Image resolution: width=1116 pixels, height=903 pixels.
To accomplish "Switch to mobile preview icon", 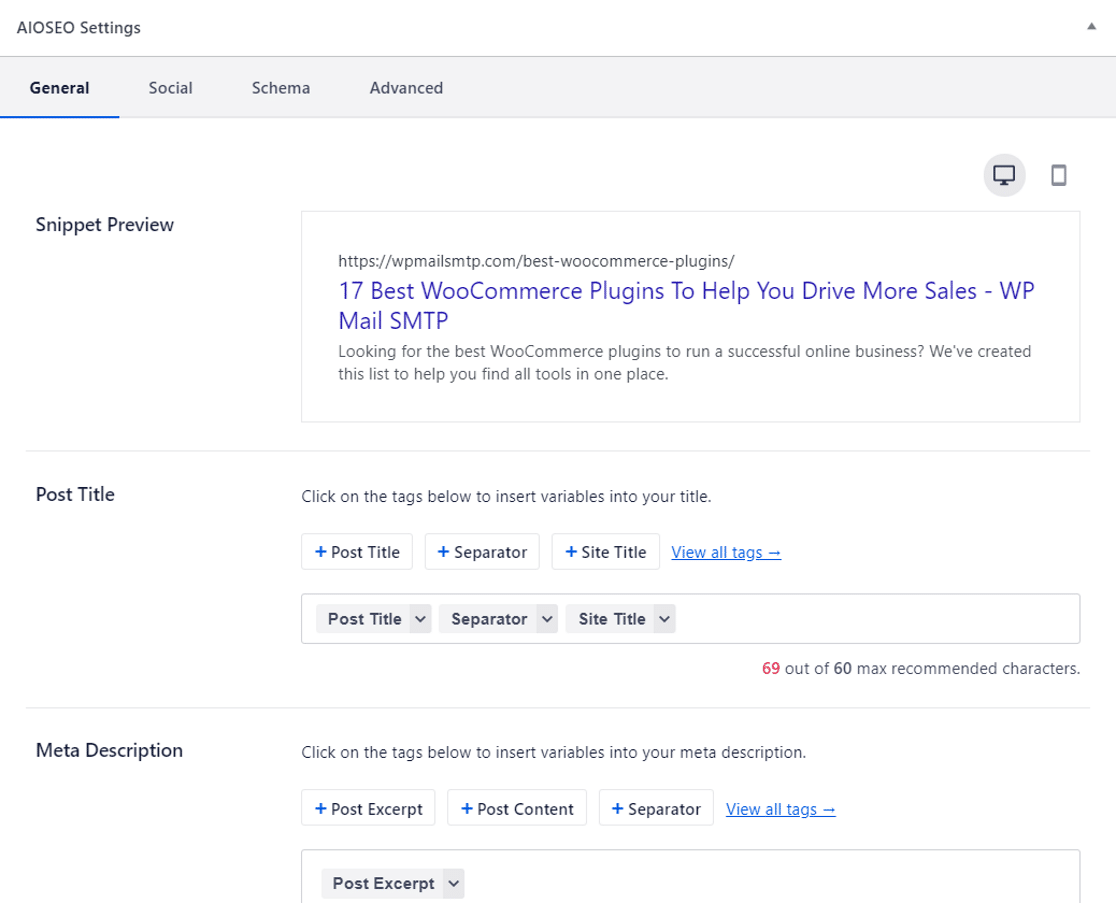I will 1058,176.
